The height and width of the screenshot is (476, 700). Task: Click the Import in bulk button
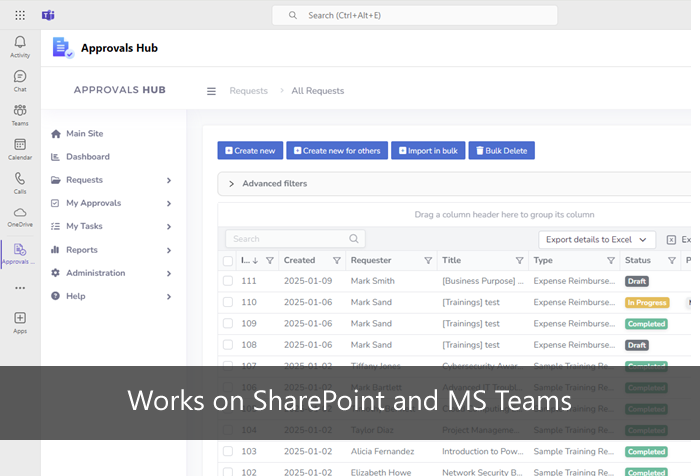tap(428, 150)
